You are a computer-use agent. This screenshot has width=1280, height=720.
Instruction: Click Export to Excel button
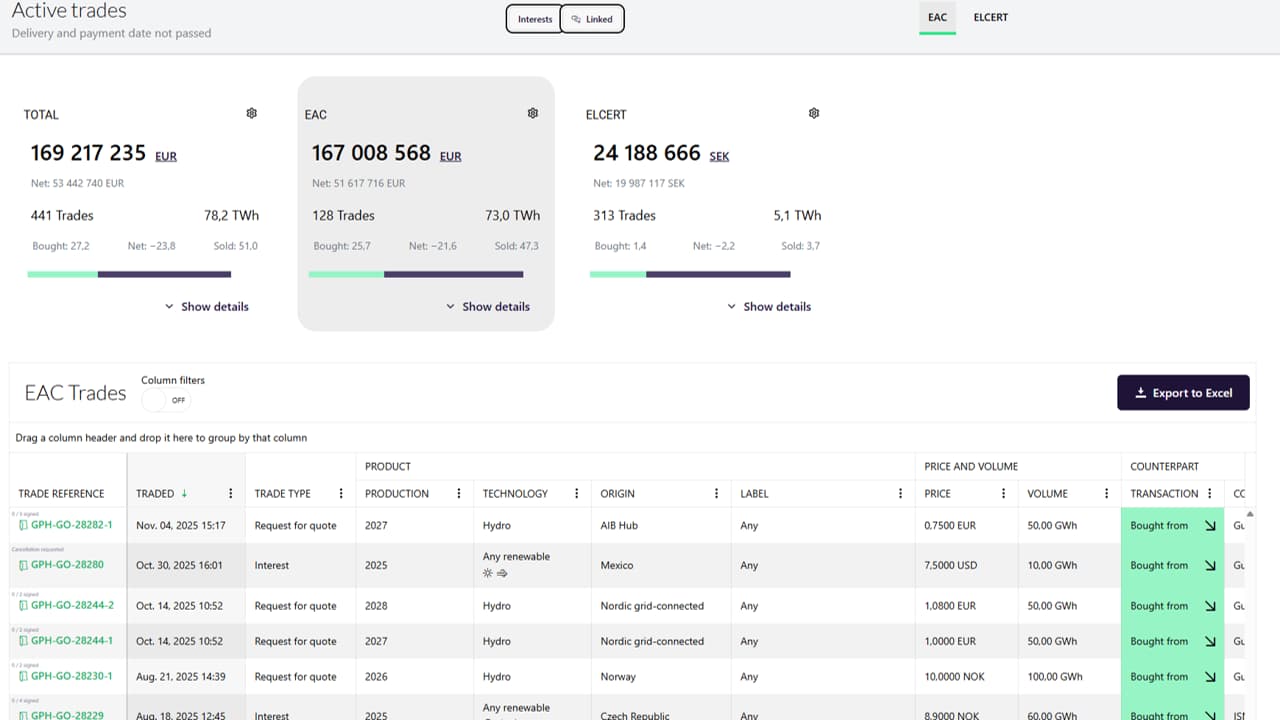coord(1183,393)
